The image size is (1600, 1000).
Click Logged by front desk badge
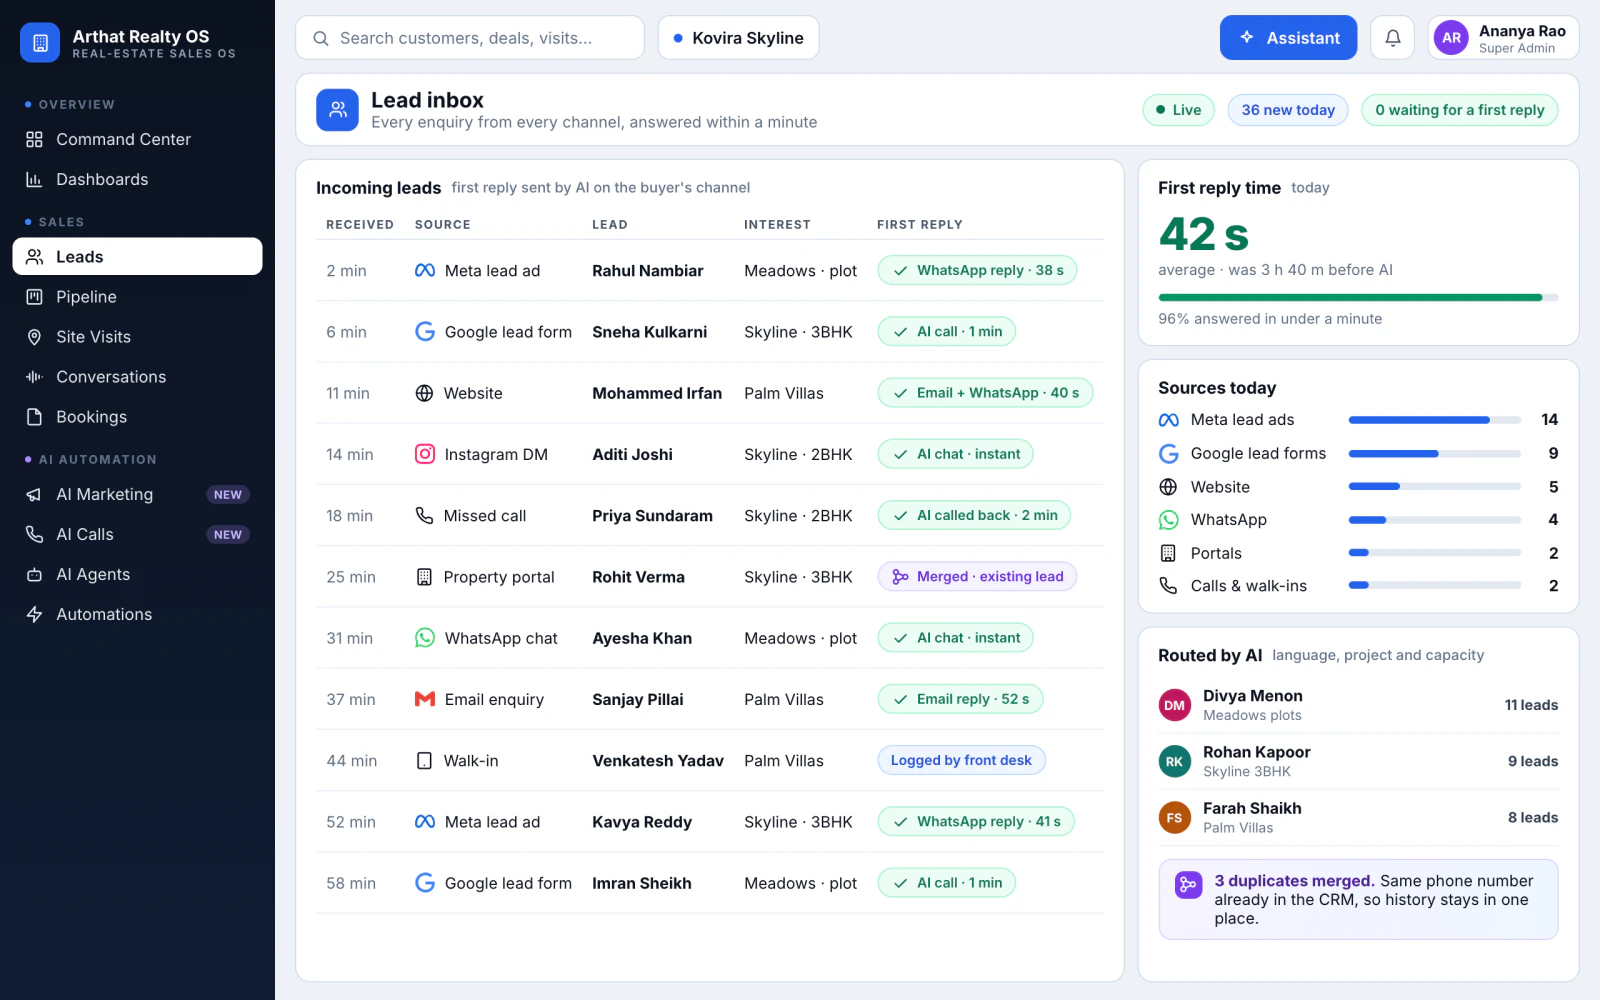tap(961, 761)
